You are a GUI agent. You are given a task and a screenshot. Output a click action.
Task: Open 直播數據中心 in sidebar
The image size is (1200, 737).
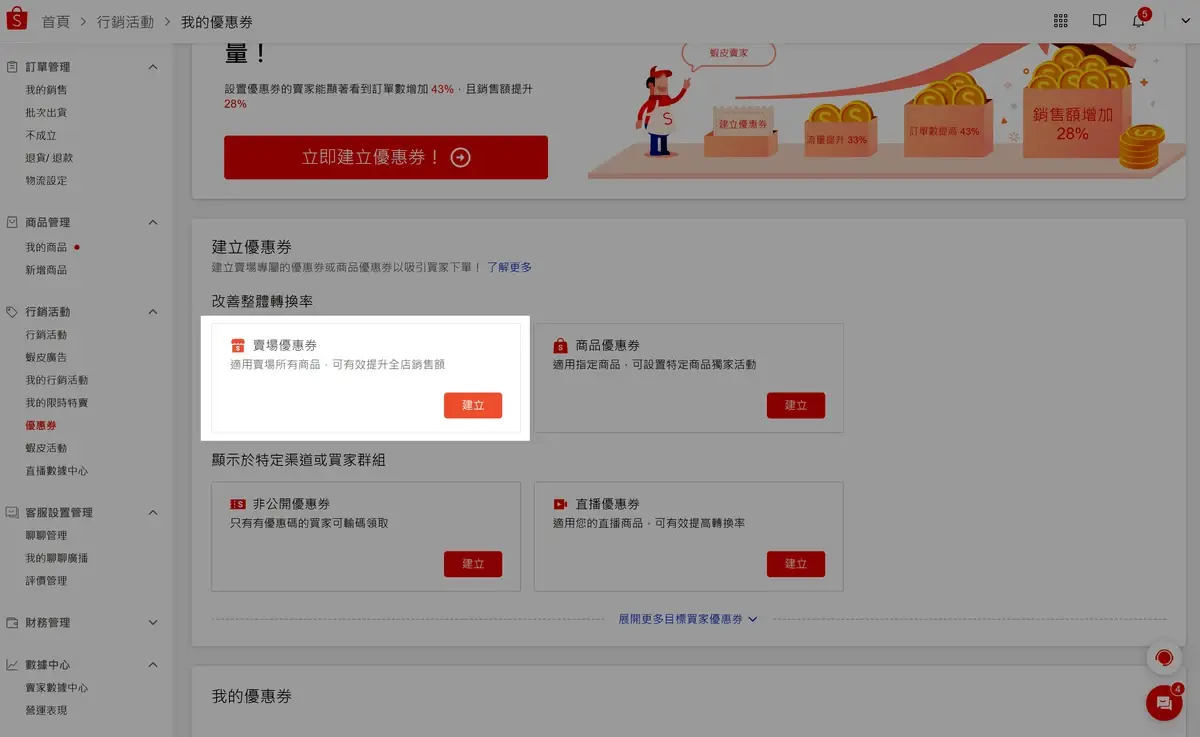click(x=57, y=471)
